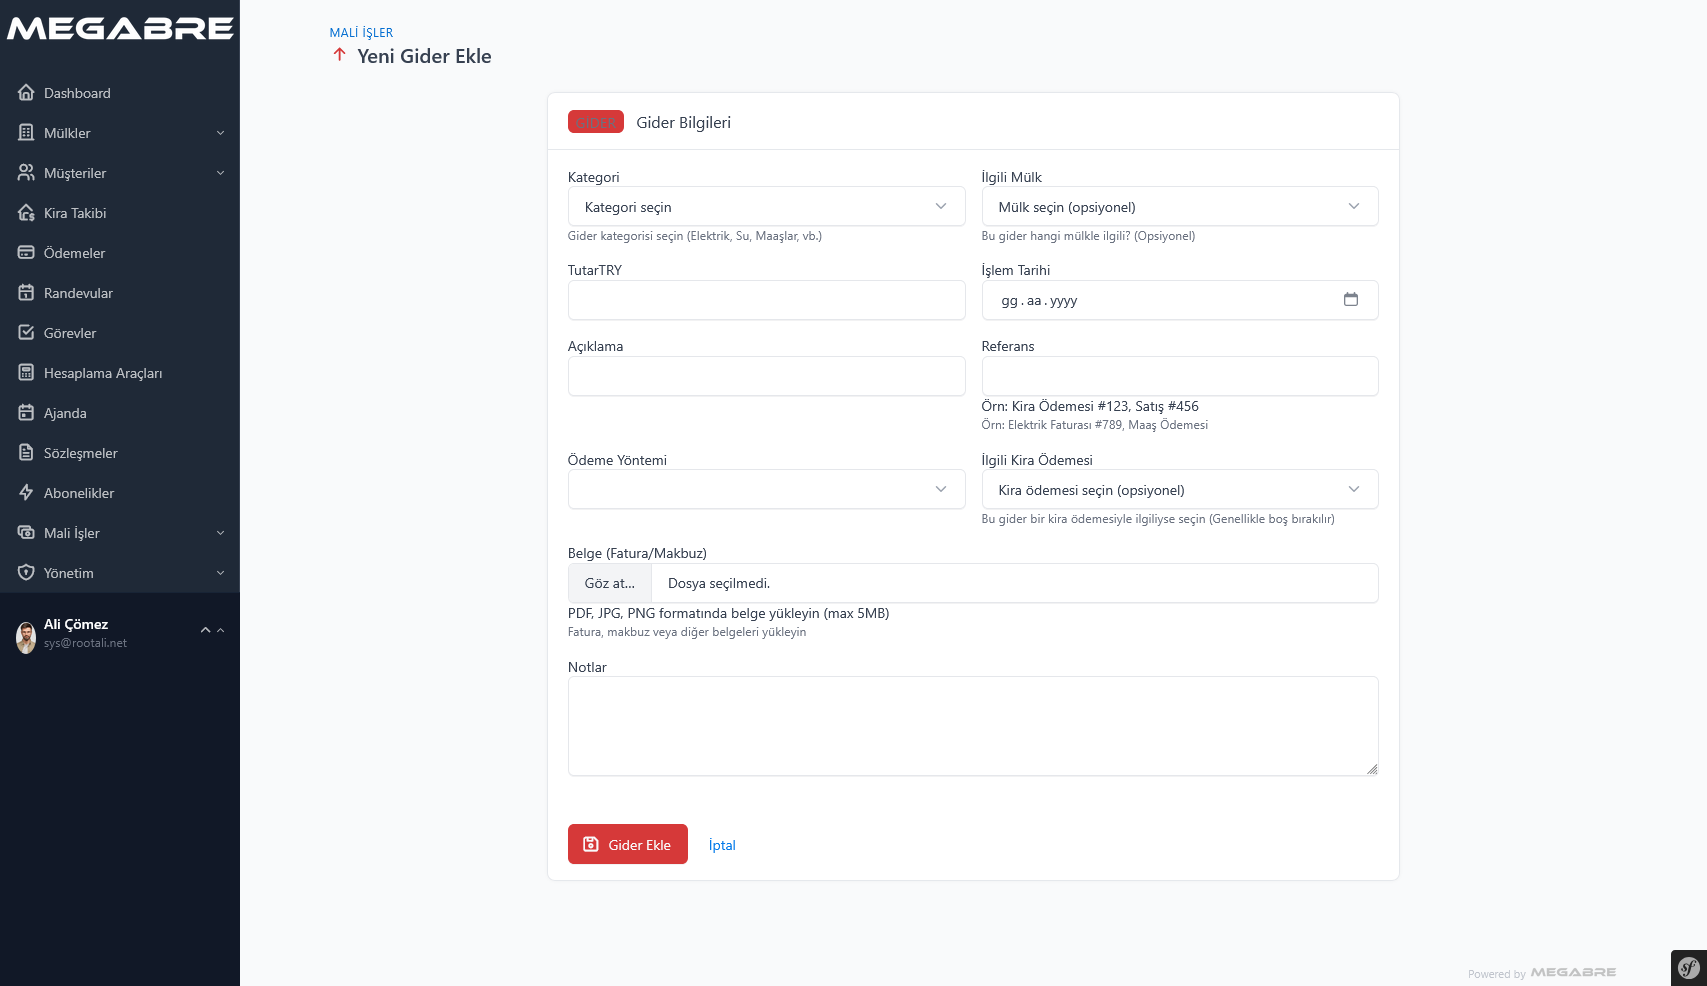This screenshot has height=986, width=1707.
Task: Click the Dashboard home icon
Action: (26, 93)
